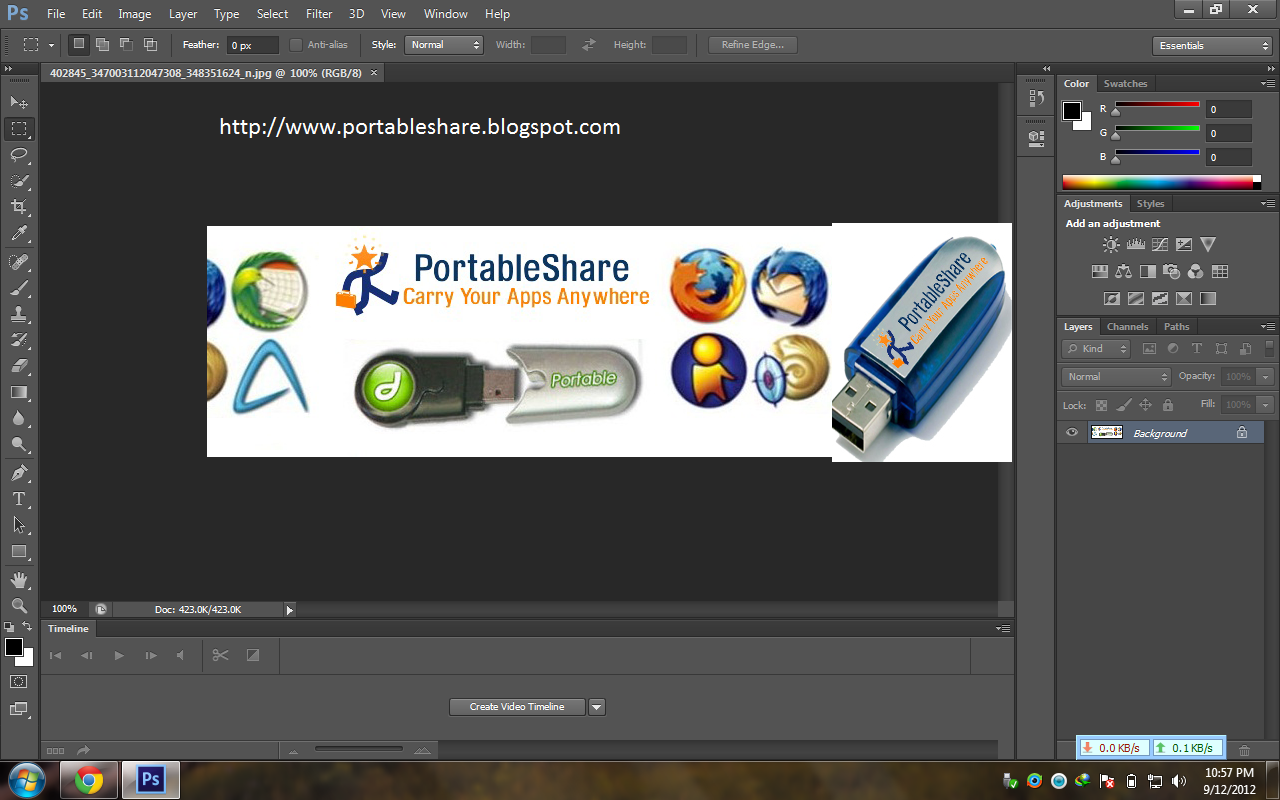Choose Subtract from selection mode
The image size is (1280, 800).
coord(127,45)
